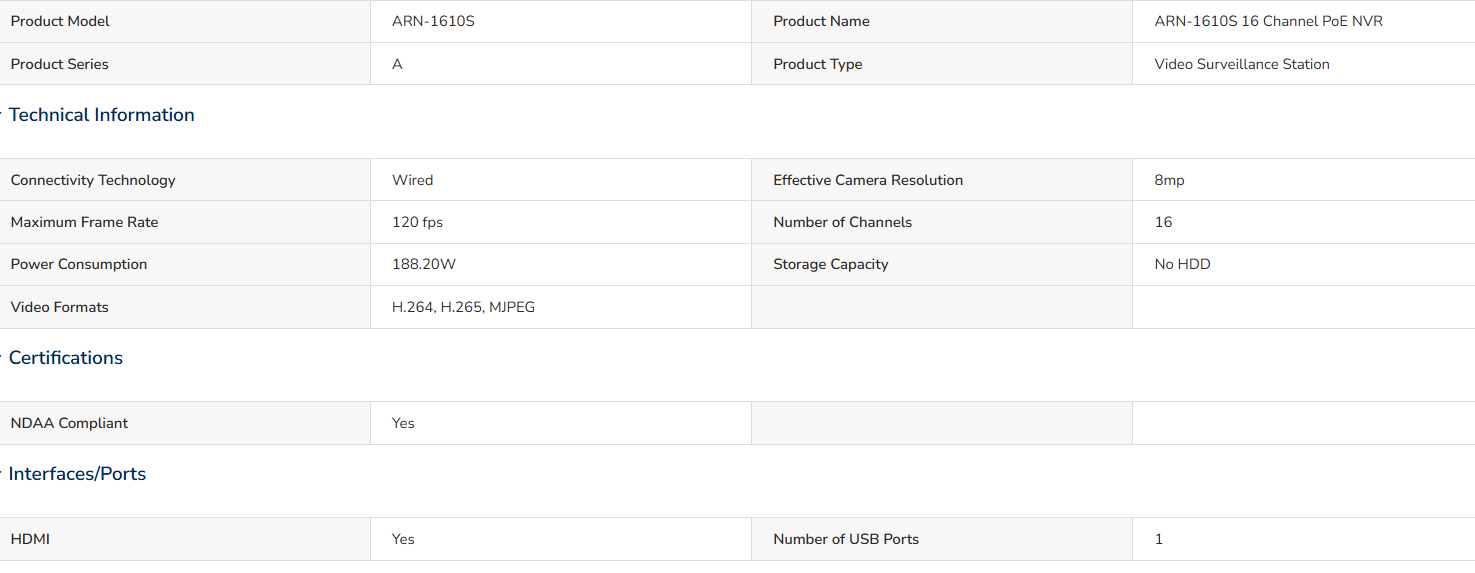This screenshot has height=573, width=1475.
Task: Click the 188.20W power consumption value
Action: pos(424,264)
